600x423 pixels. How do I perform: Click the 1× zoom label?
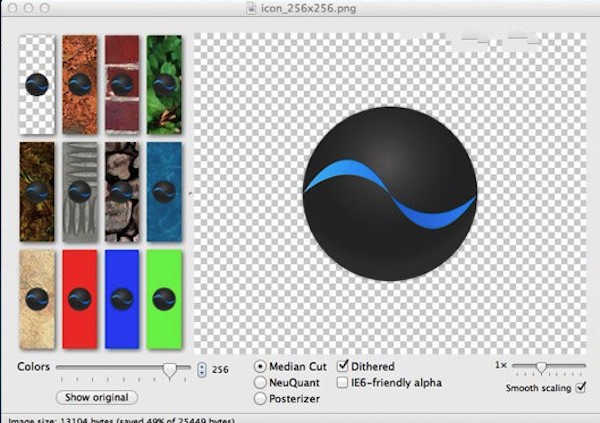(x=501, y=366)
